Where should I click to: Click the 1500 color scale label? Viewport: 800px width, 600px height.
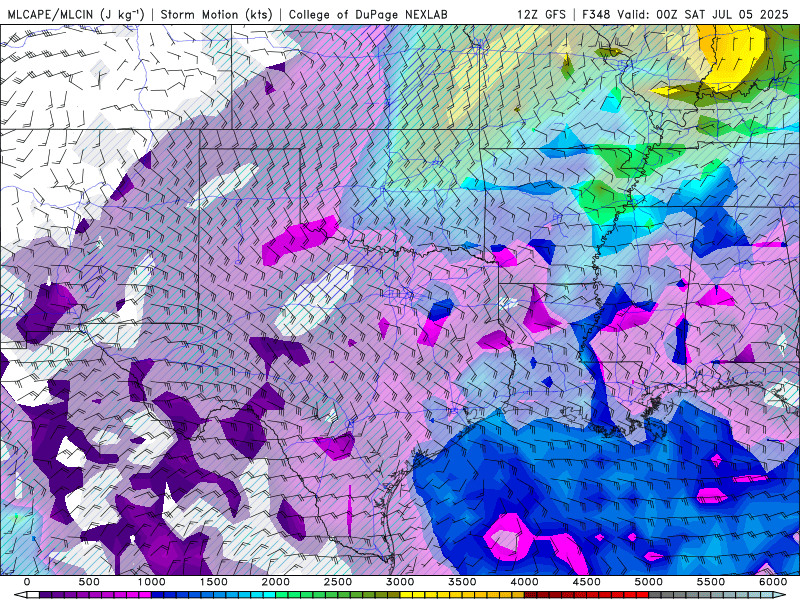(x=214, y=582)
